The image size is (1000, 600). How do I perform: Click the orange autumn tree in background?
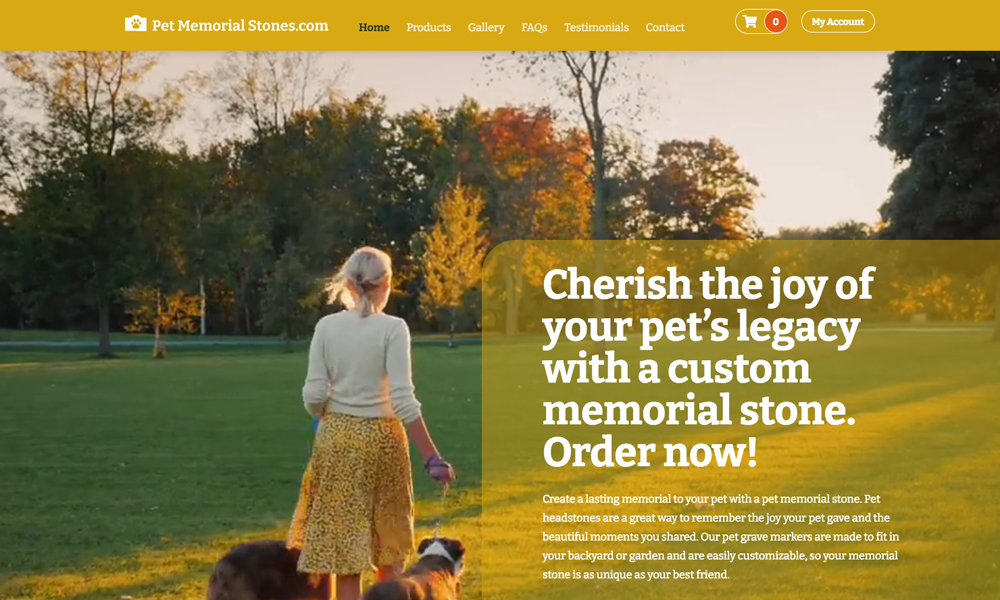pos(536,166)
